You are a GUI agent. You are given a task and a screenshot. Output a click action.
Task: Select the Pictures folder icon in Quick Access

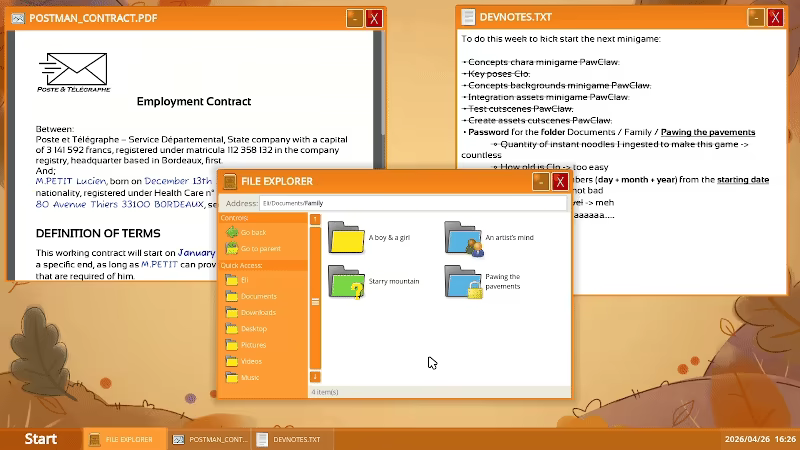(x=232, y=345)
